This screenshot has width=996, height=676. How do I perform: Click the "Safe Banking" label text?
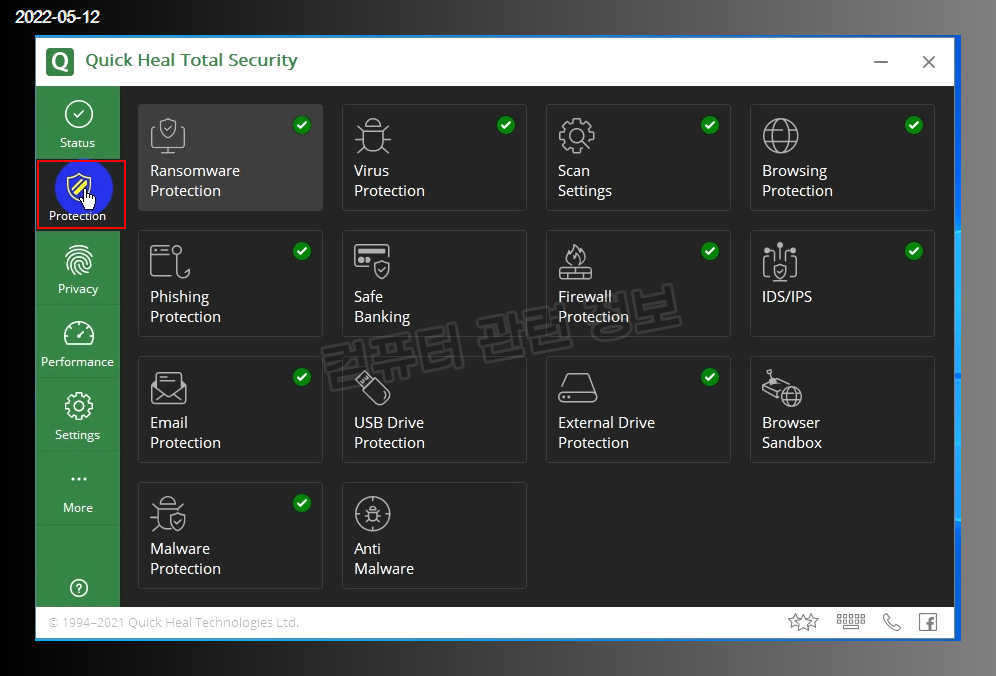[x=382, y=307]
